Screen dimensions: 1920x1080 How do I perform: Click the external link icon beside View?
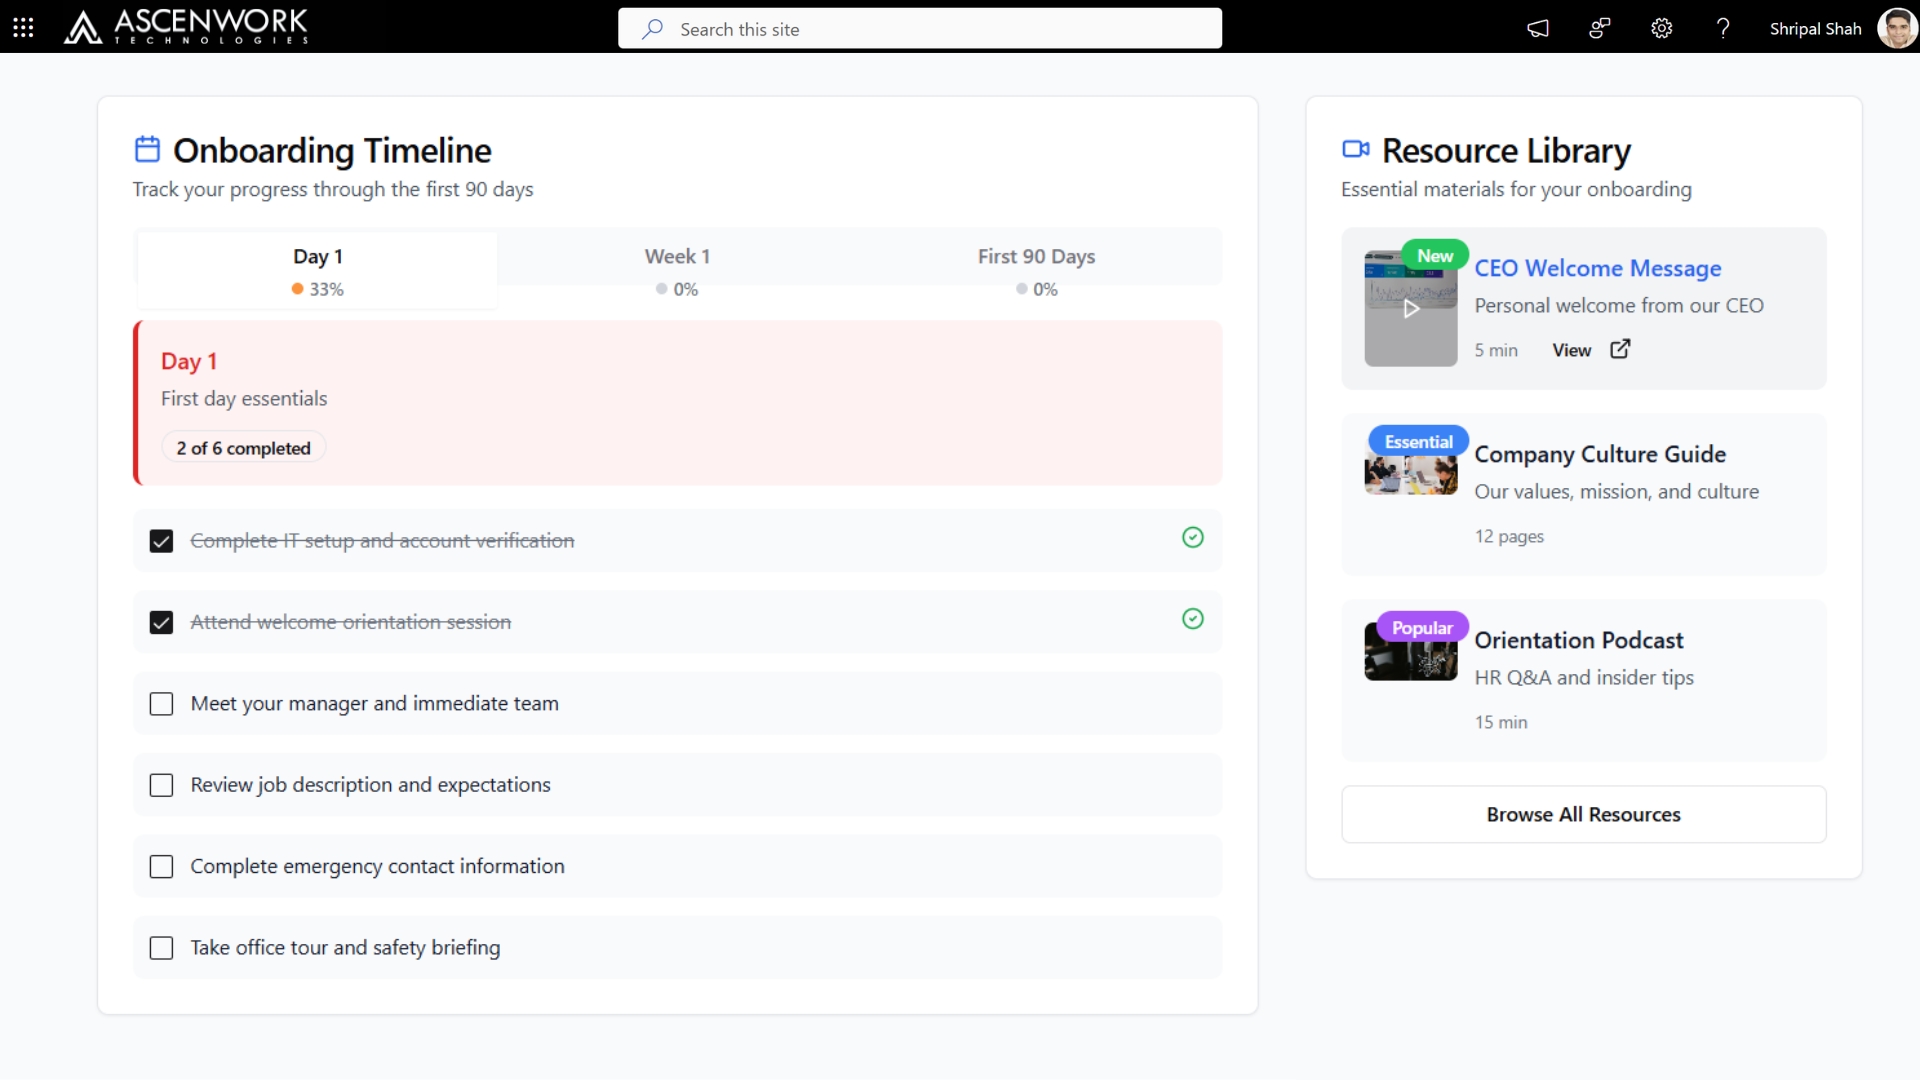click(x=1620, y=349)
